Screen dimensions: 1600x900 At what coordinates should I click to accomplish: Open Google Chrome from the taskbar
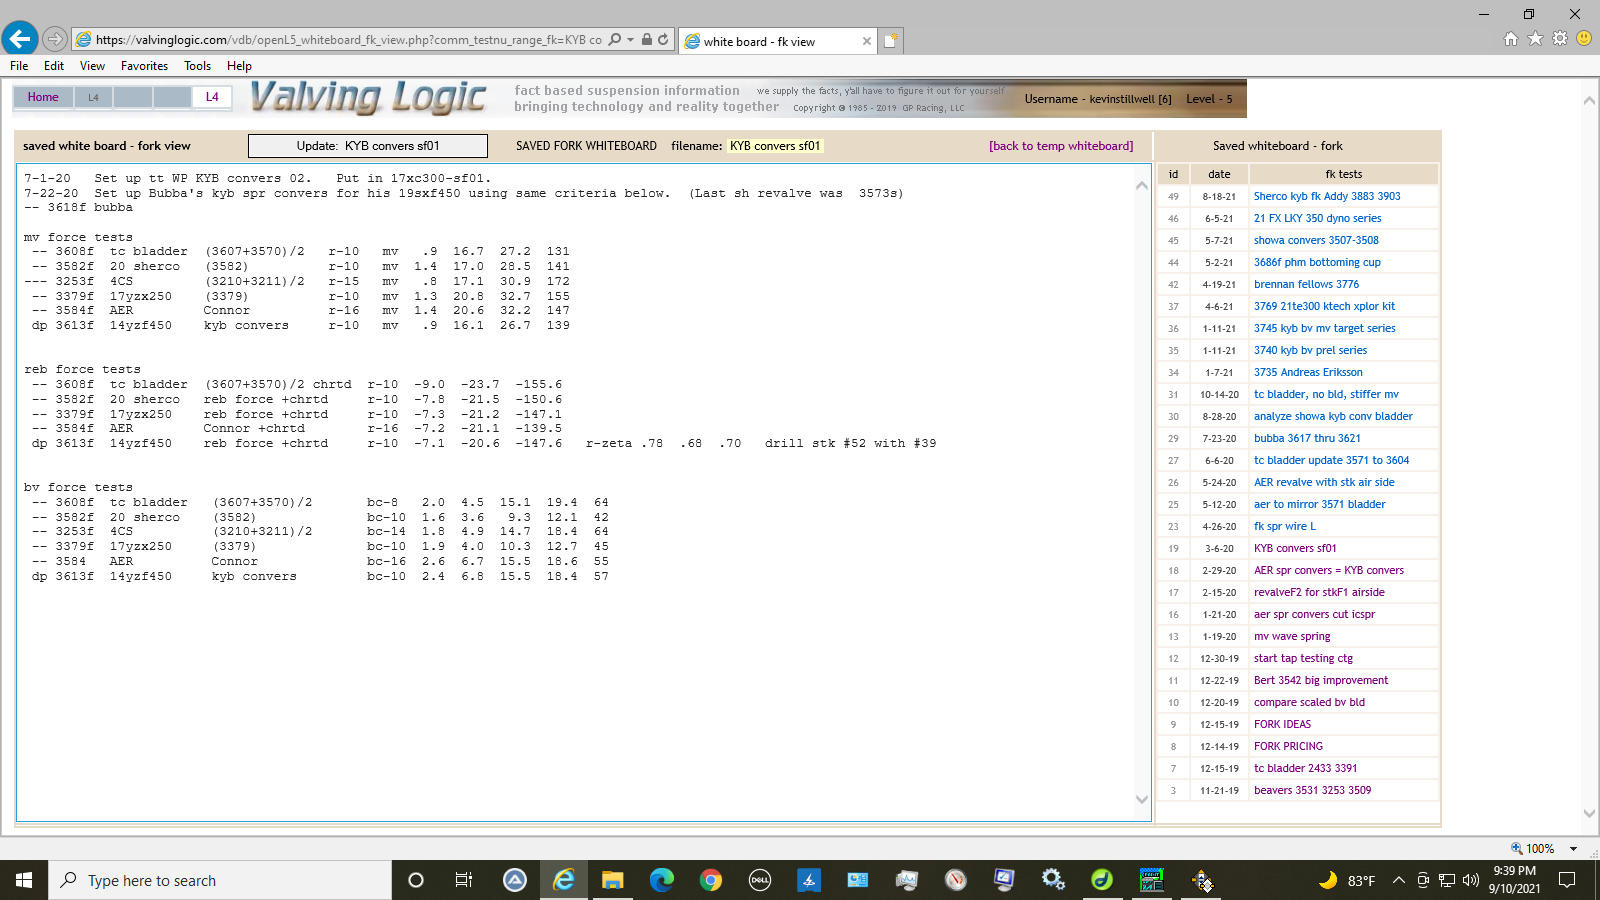coord(711,880)
